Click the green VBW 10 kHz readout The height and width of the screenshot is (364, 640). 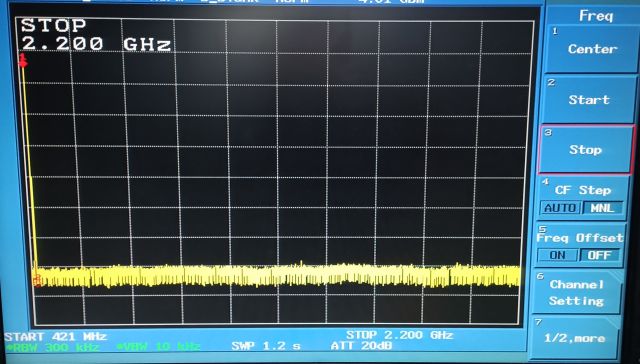[158, 347]
